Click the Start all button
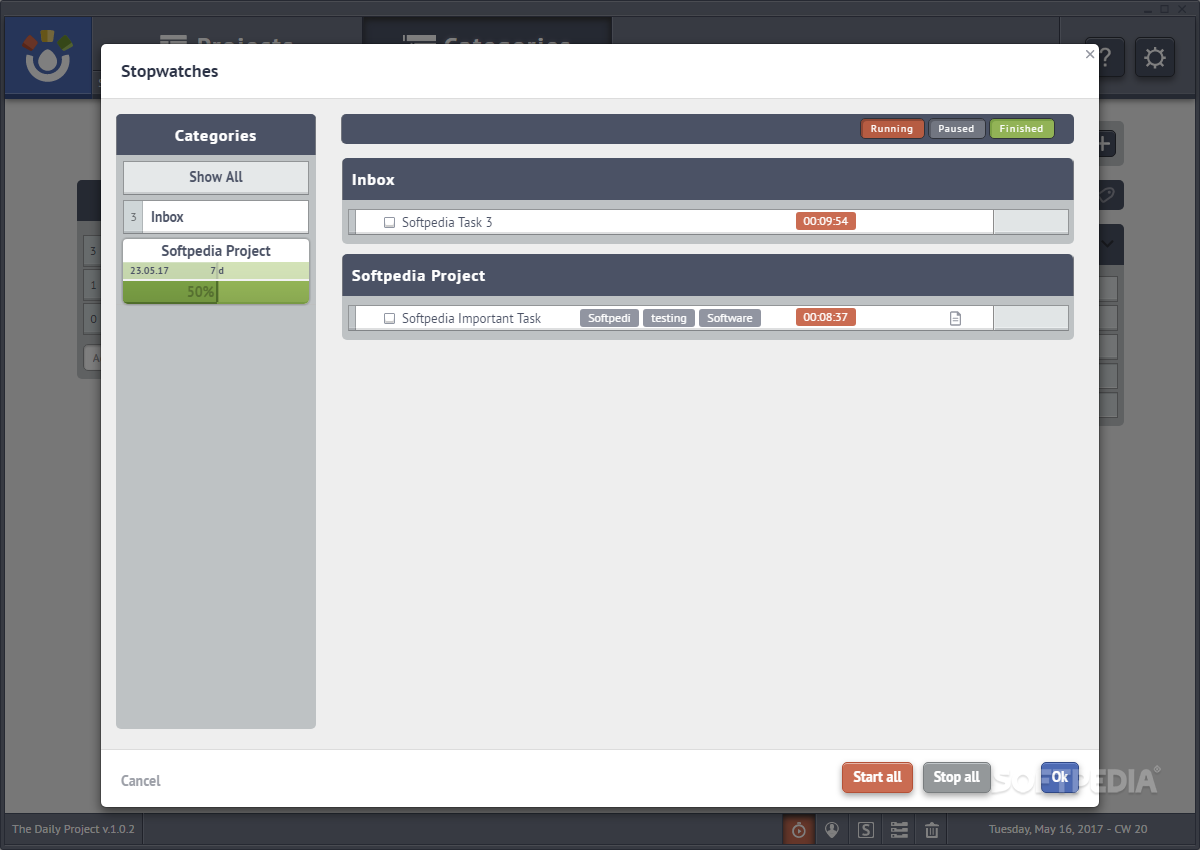 coord(877,777)
